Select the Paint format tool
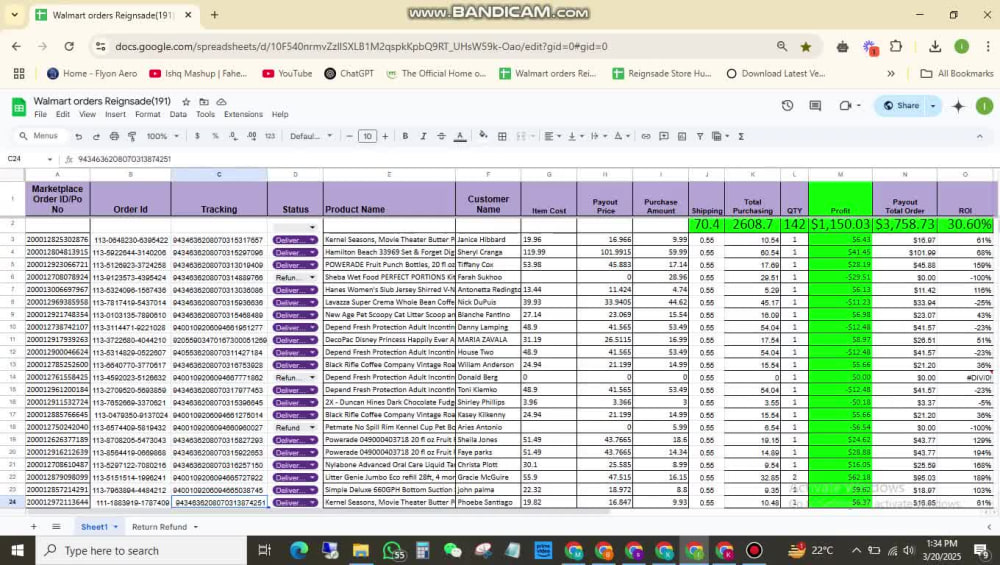The height and width of the screenshot is (565, 1000). [132, 136]
